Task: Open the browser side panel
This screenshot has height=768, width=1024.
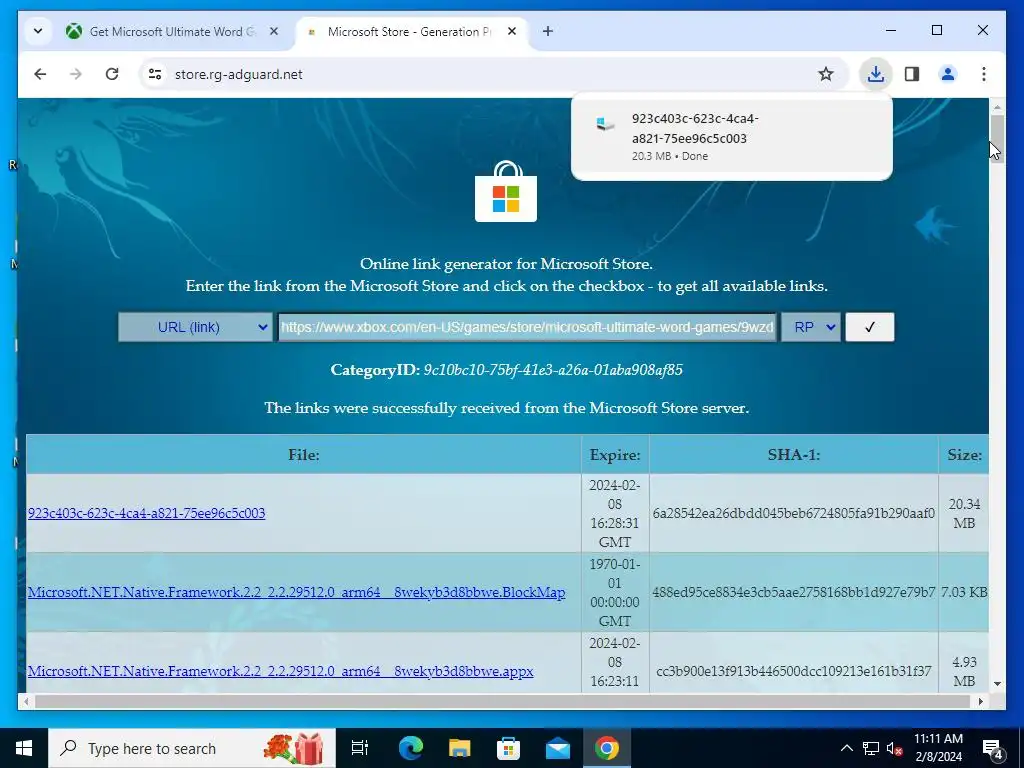Action: pos(912,74)
